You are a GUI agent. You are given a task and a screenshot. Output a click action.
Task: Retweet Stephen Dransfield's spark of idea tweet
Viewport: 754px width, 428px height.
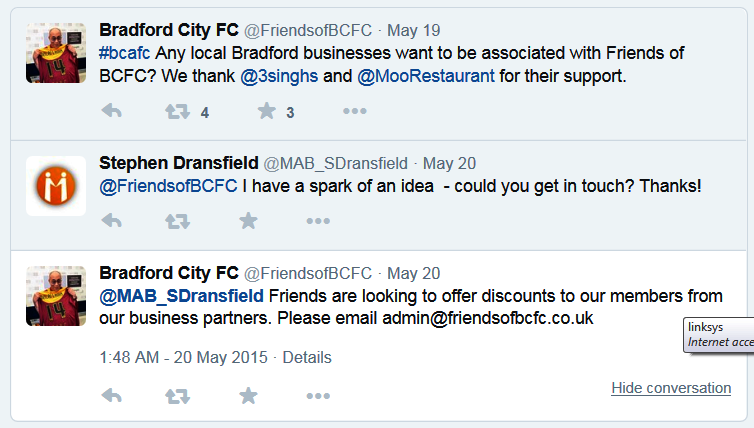click(x=177, y=220)
